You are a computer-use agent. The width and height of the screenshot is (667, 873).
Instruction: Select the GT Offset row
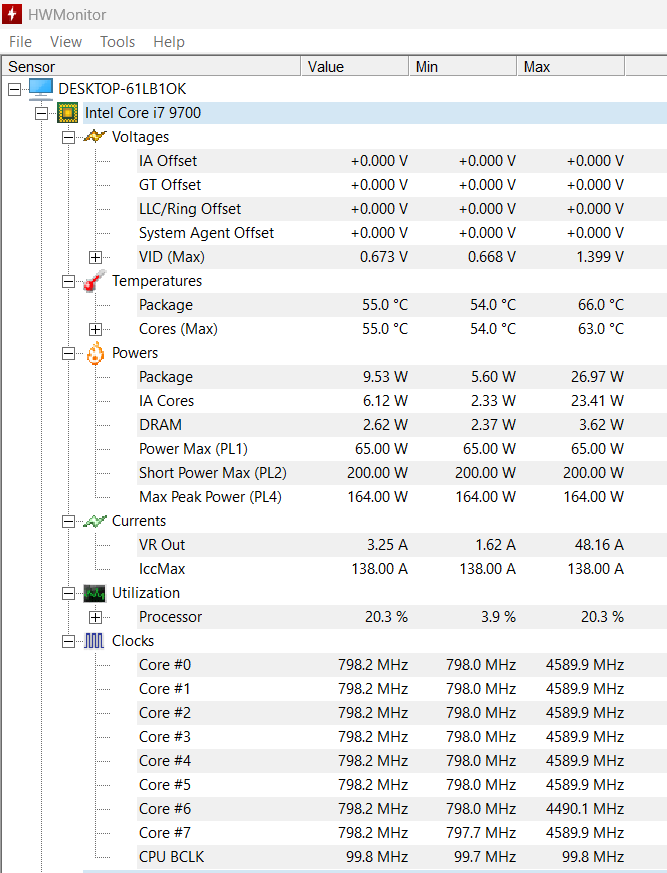(403, 185)
